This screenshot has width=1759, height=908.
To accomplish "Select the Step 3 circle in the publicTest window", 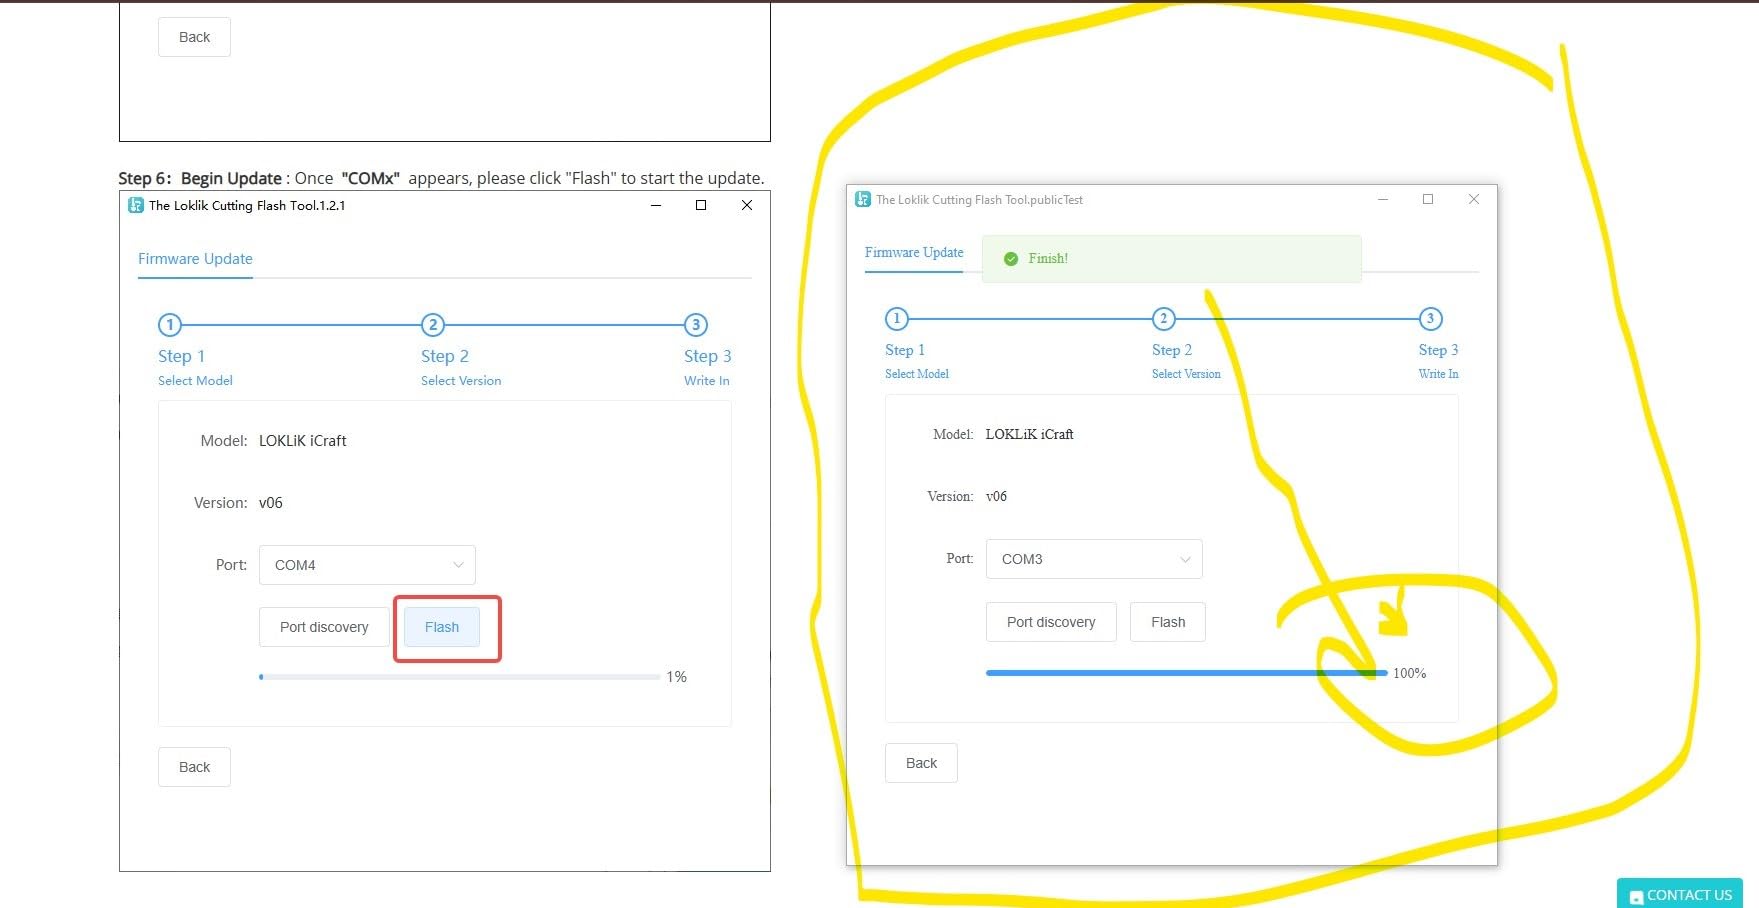I will (x=1431, y=319).
